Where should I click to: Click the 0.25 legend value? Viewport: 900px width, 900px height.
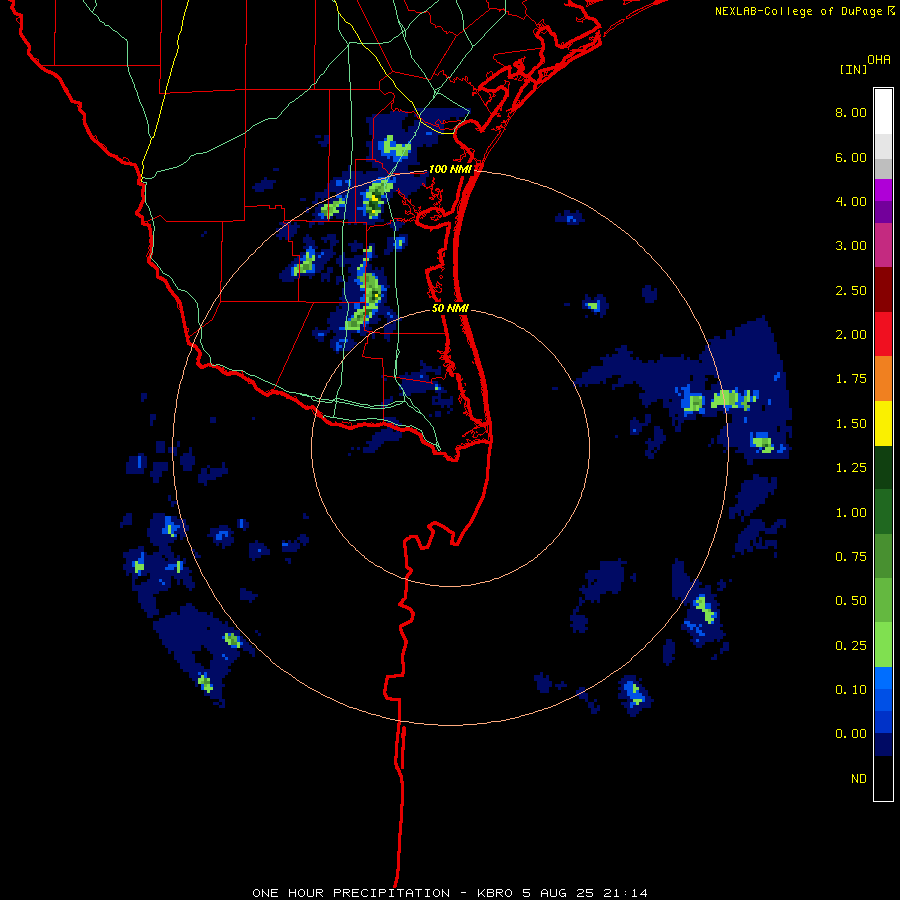point(851,646)
